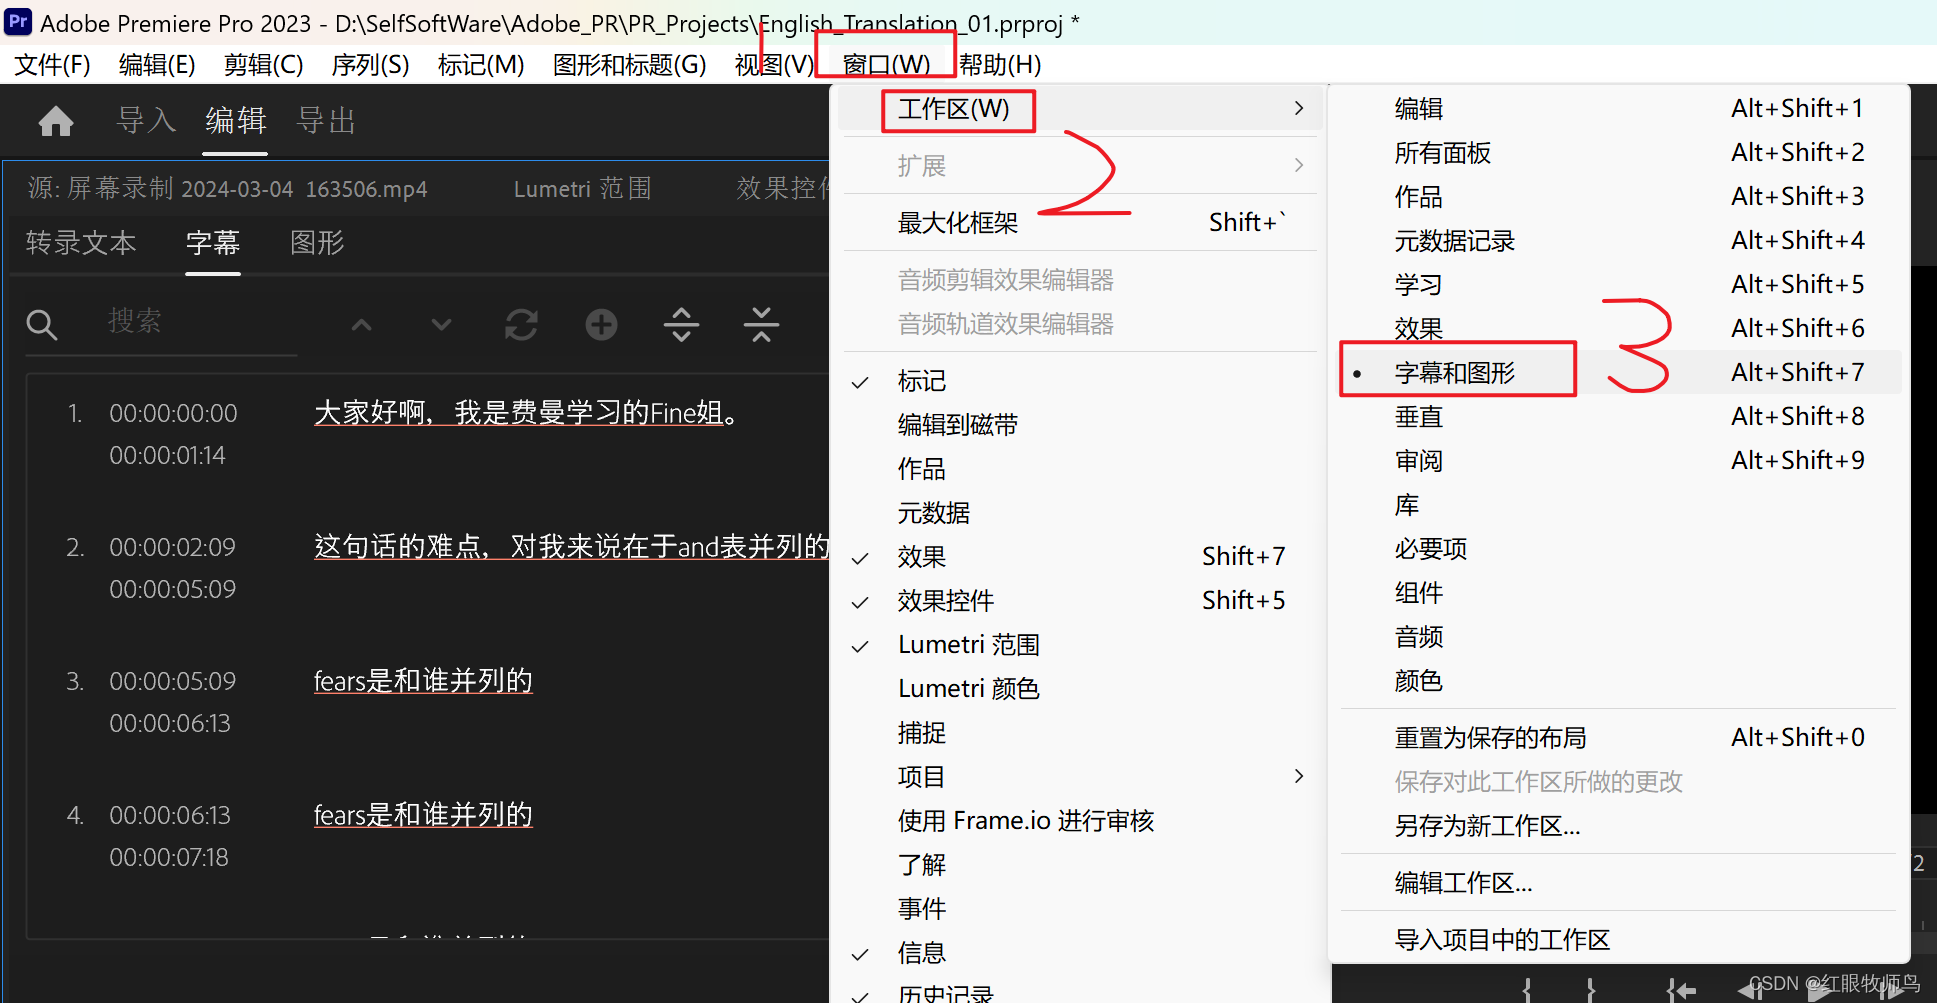The height and width of the screenshot is (1003, 1937).
Task: Select the 字幕和图形 workspace option
Action: click(x=1619, y=373)
